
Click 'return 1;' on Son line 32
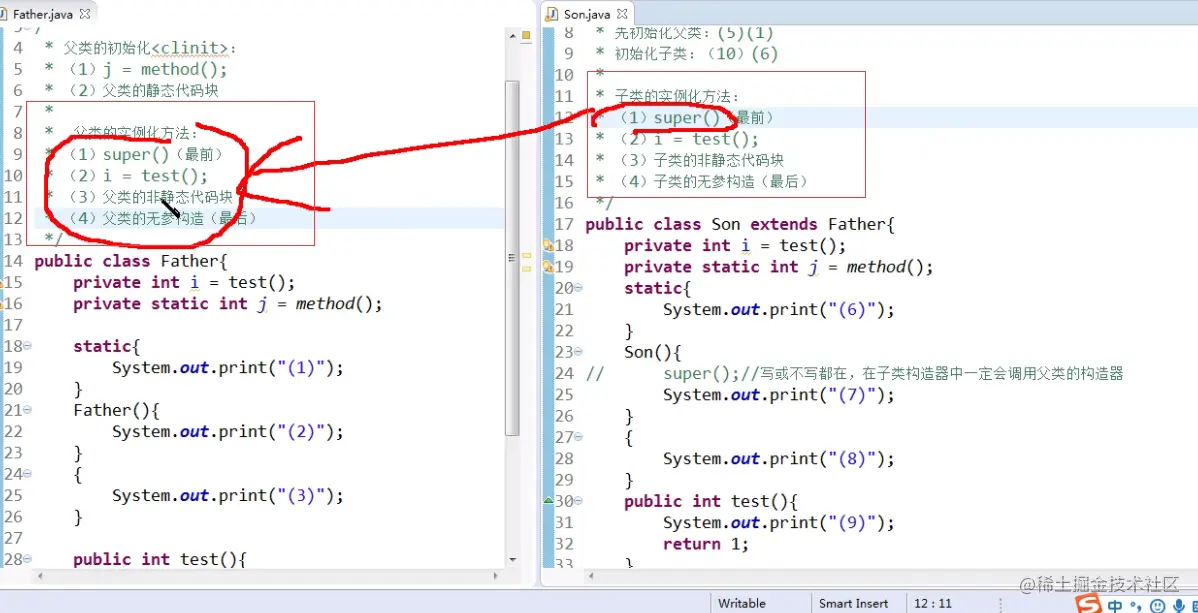706,544
